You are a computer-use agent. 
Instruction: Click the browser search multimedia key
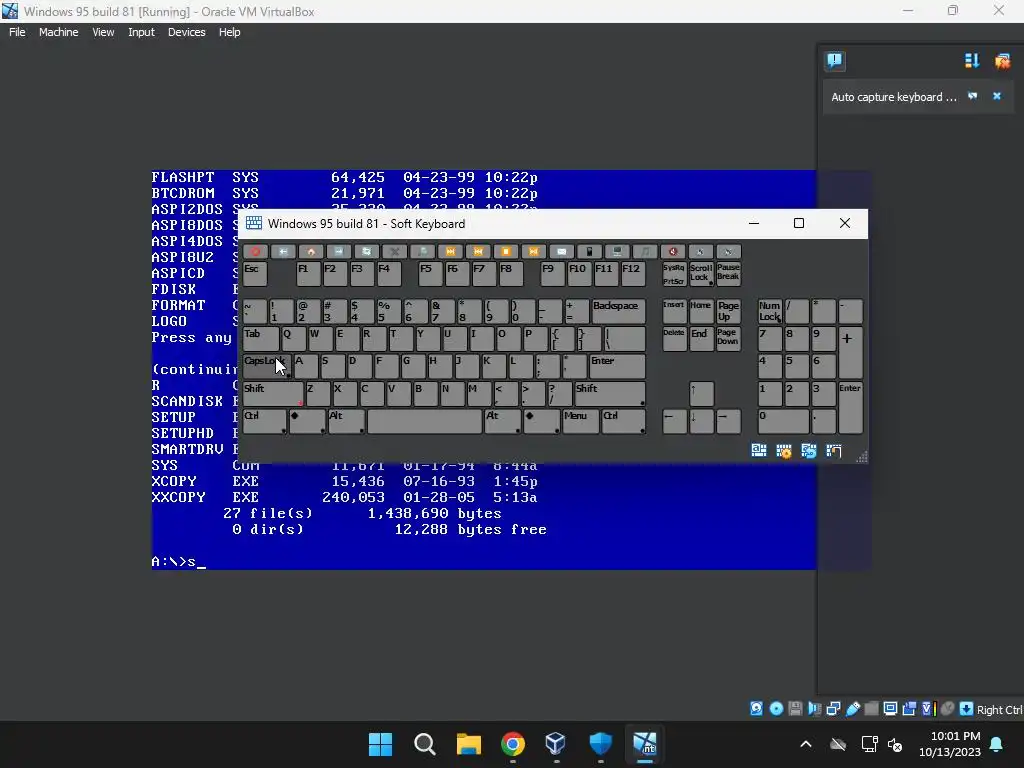click(423, 251)
